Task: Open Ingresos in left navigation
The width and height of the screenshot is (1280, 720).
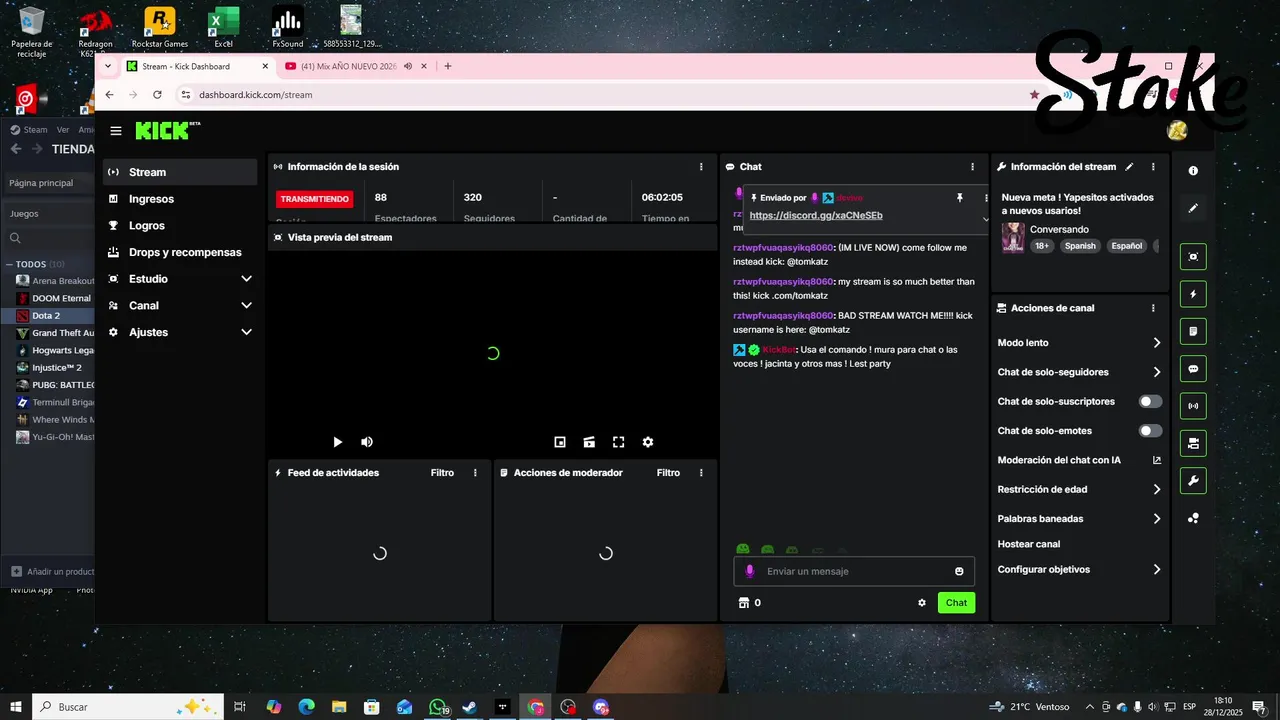Action: [x=180, y=199]
